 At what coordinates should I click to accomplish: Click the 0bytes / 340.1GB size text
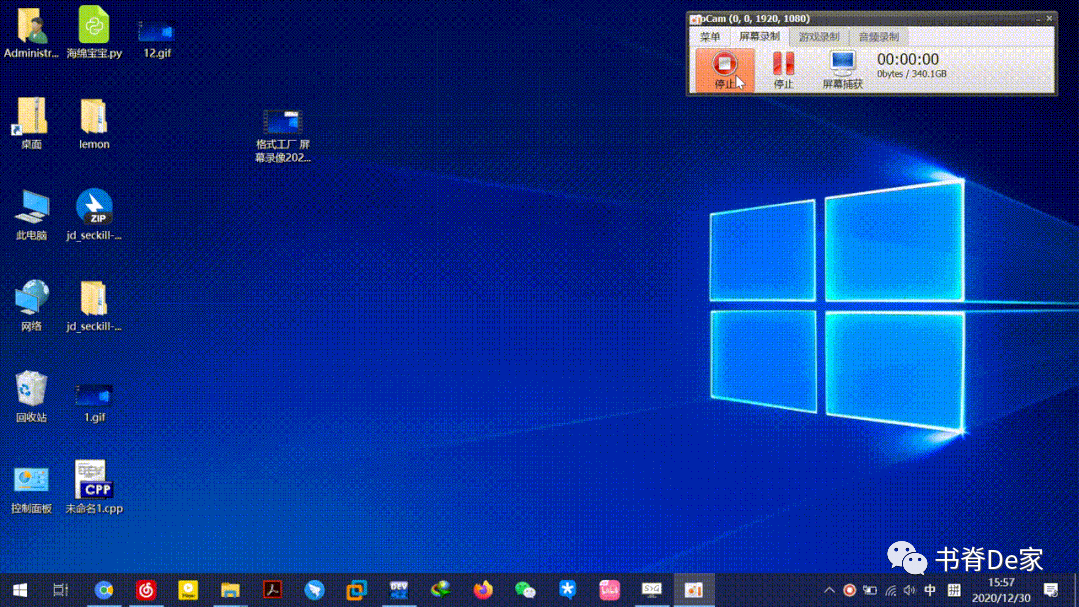click(x=912, y=74)
